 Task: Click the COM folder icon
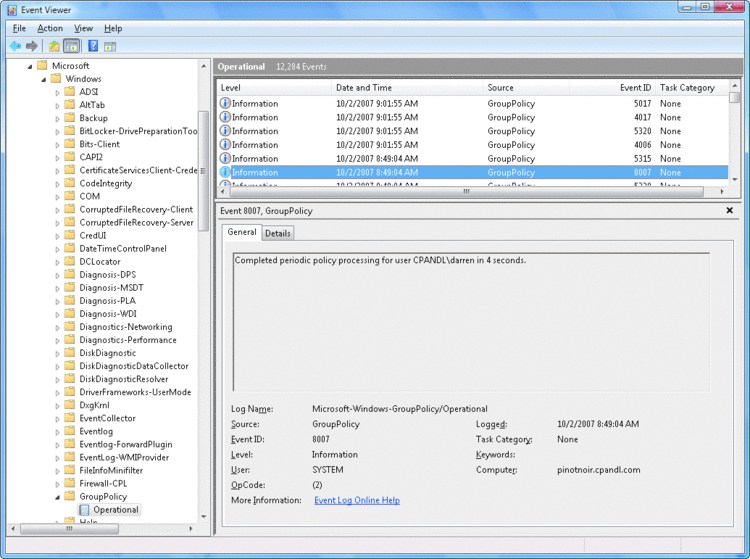(70, 196)
